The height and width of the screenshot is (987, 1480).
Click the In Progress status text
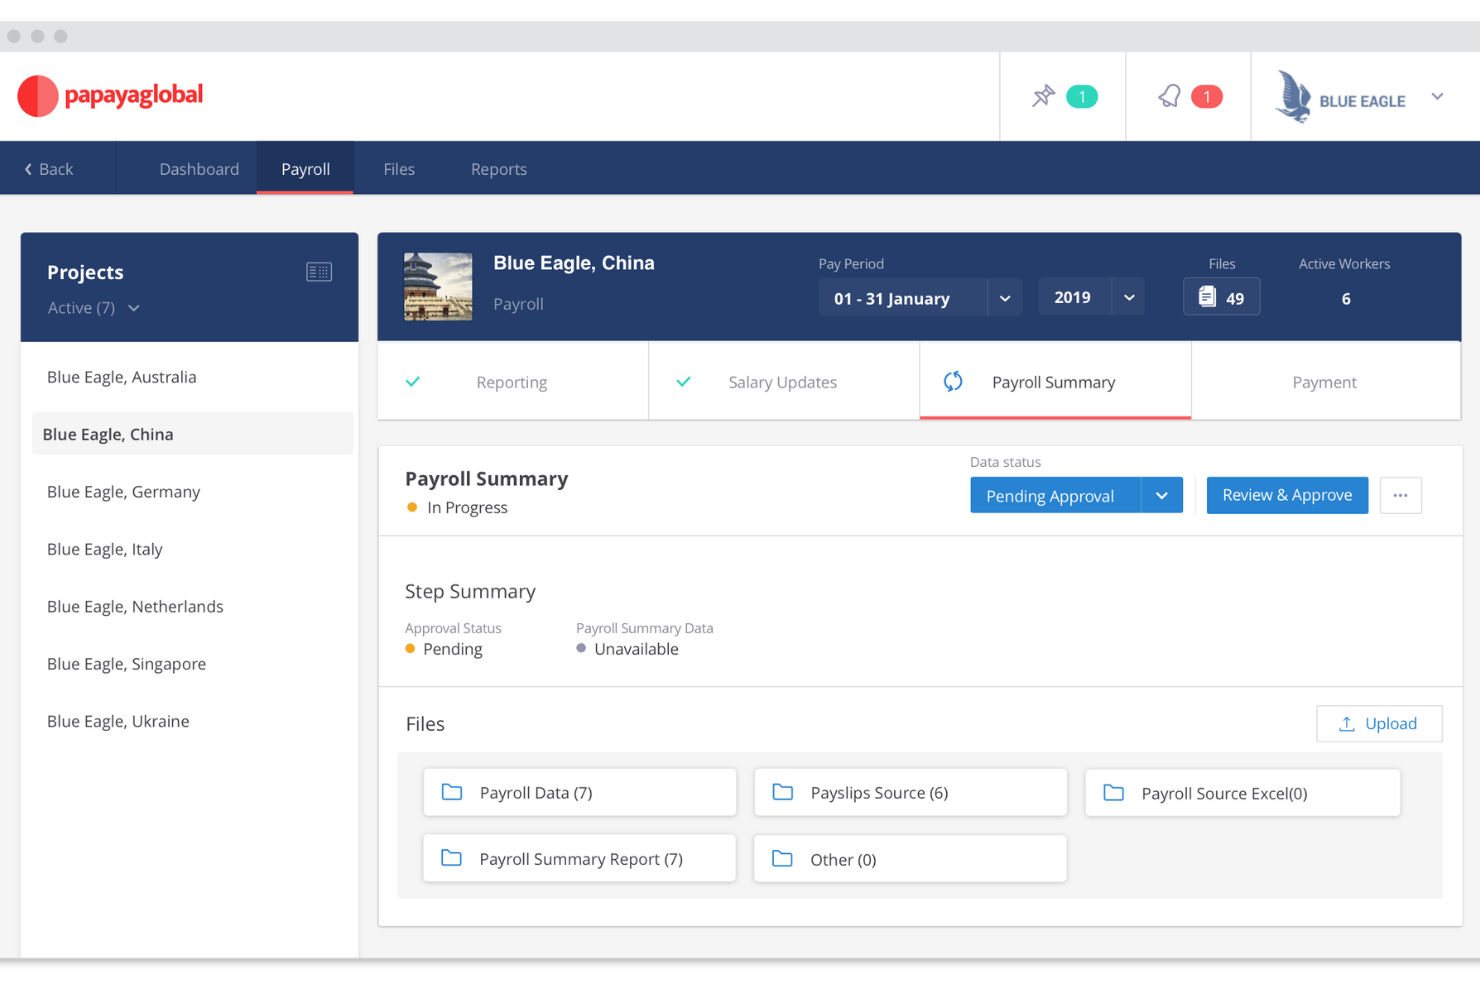pos(467,508)
